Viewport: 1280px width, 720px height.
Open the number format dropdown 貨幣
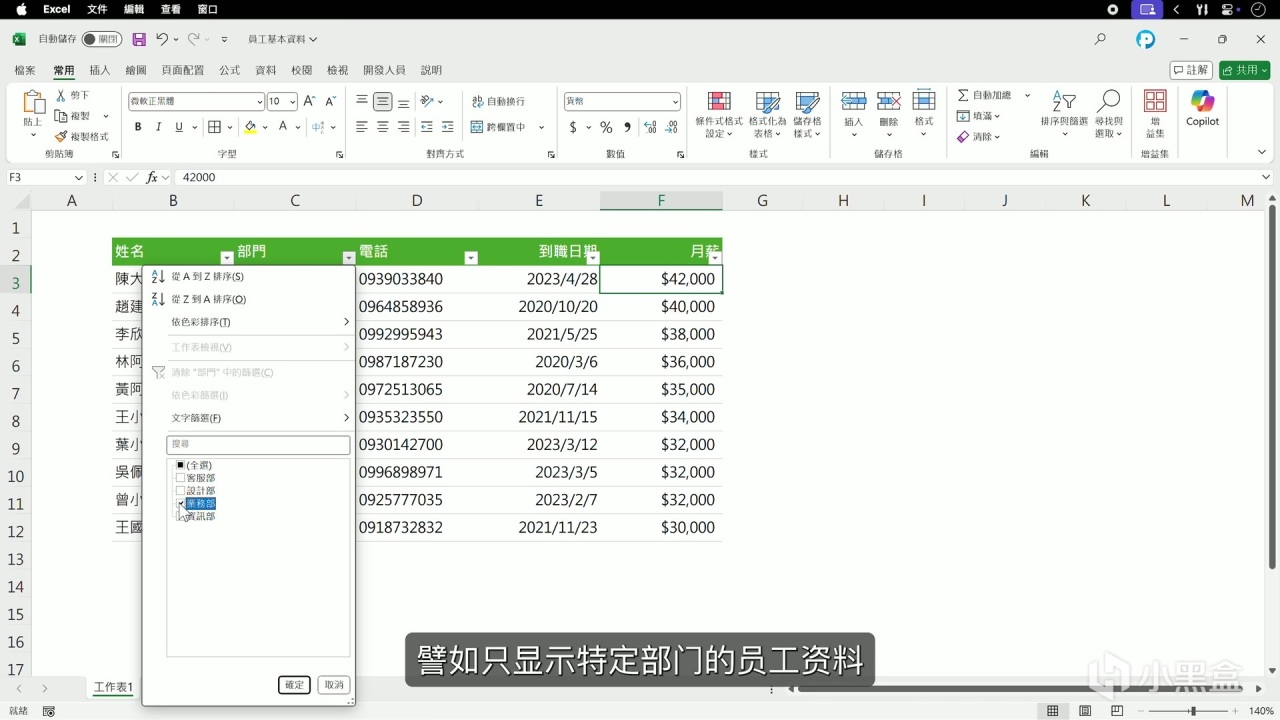[675, 101]
